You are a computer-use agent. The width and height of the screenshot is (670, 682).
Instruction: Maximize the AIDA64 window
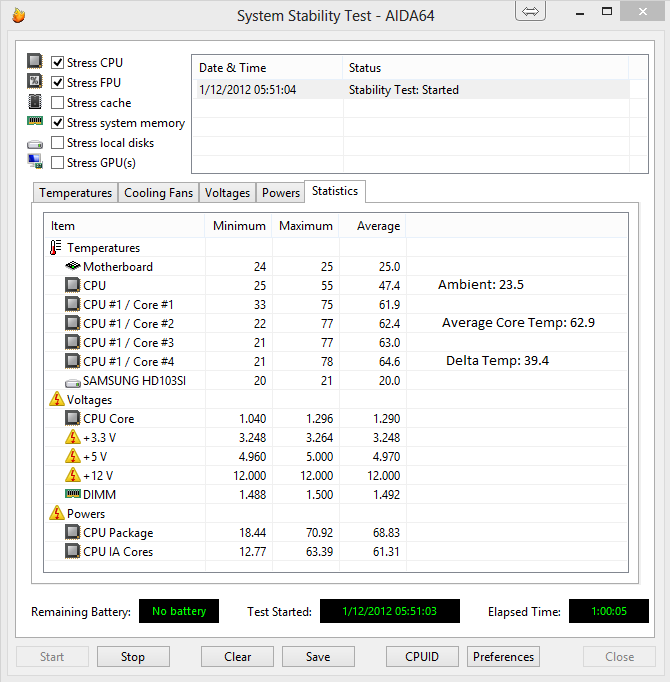(x=607, y=12)
